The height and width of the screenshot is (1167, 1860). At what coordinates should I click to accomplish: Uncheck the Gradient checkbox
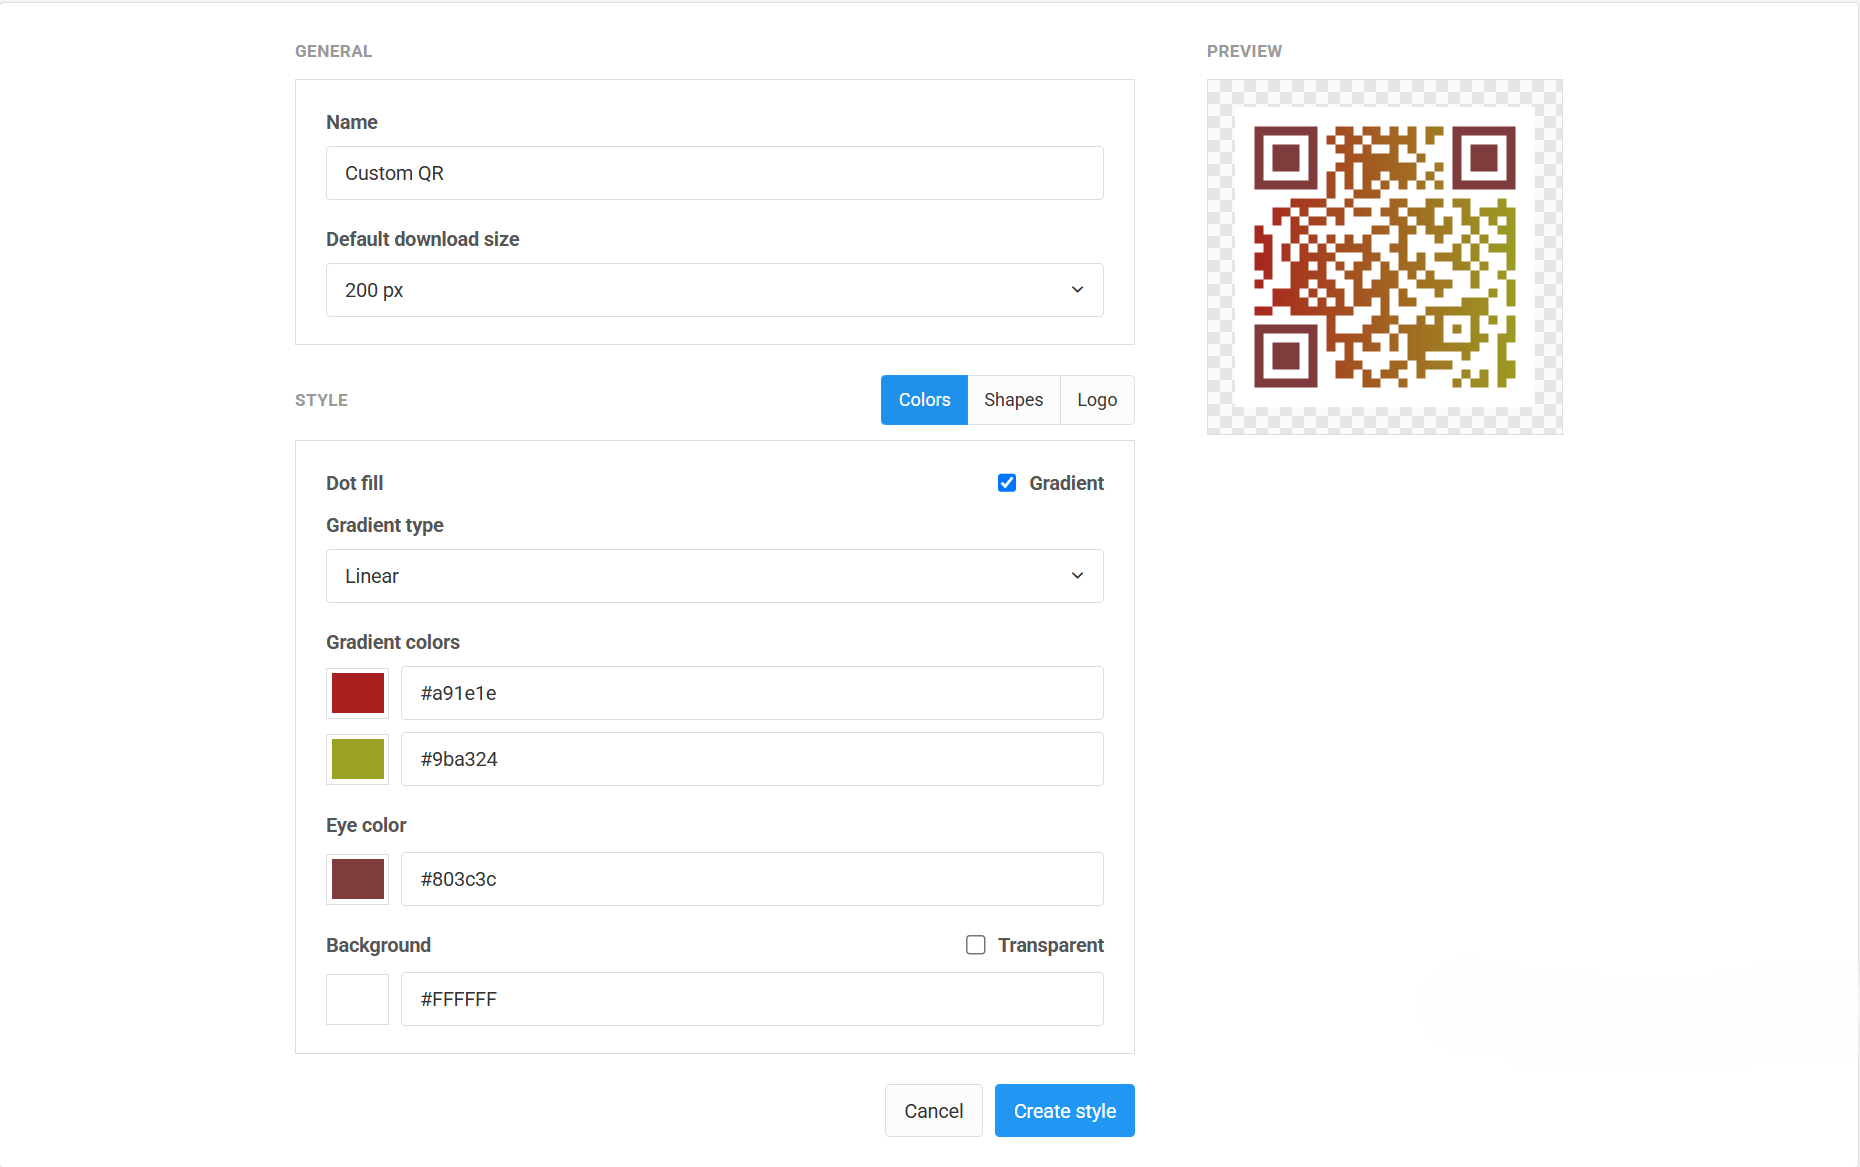pyautogui.click(x=1007, y=483)
